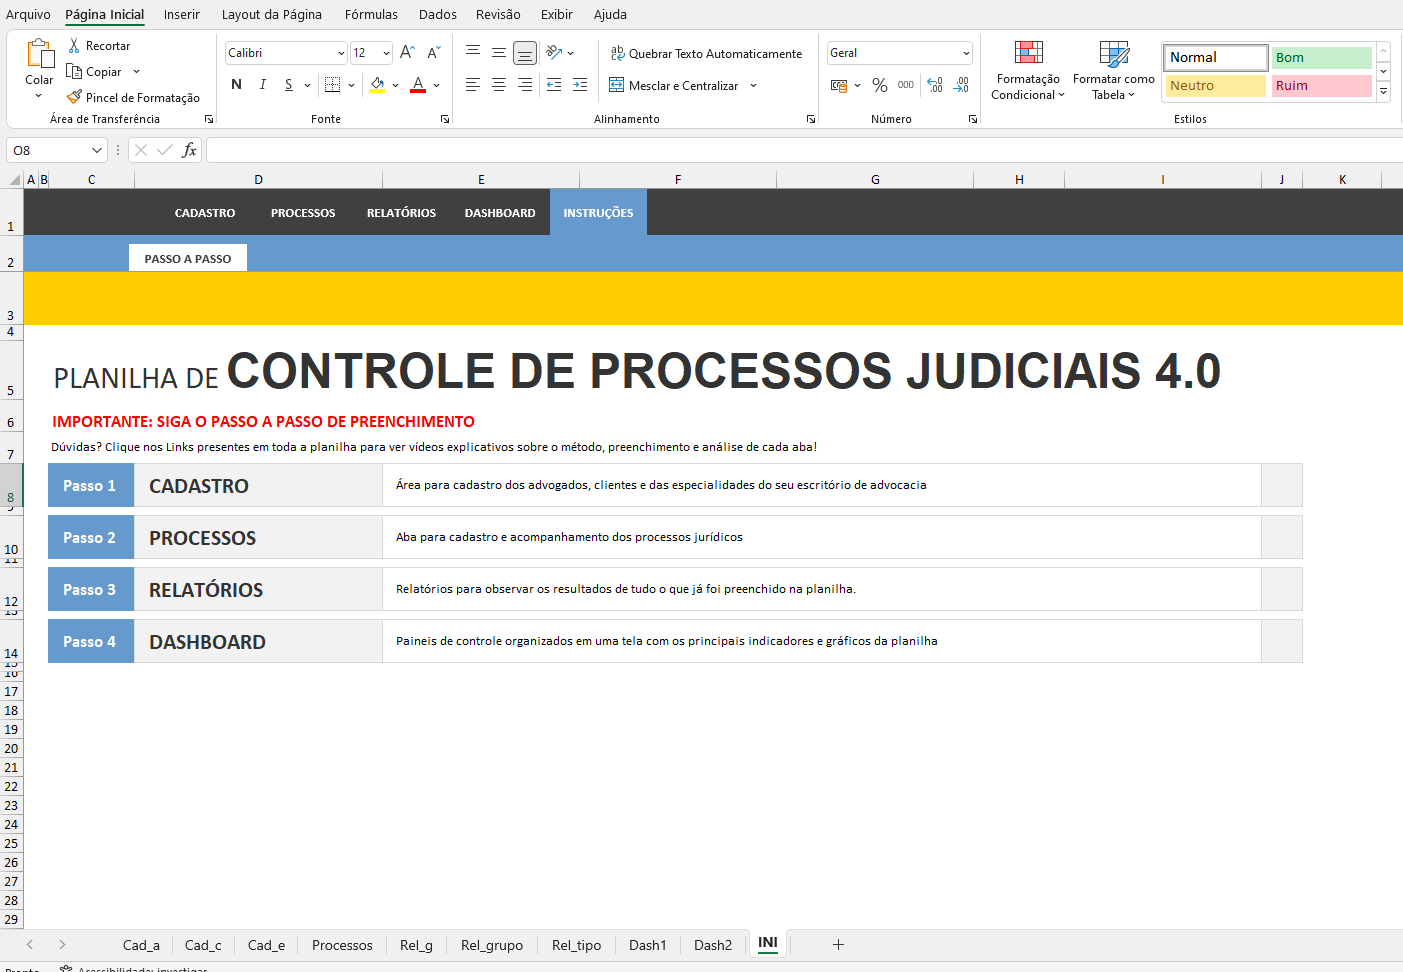
Task: Click the Pincel de Formatação icon
Action: click(x=74, y=97)
